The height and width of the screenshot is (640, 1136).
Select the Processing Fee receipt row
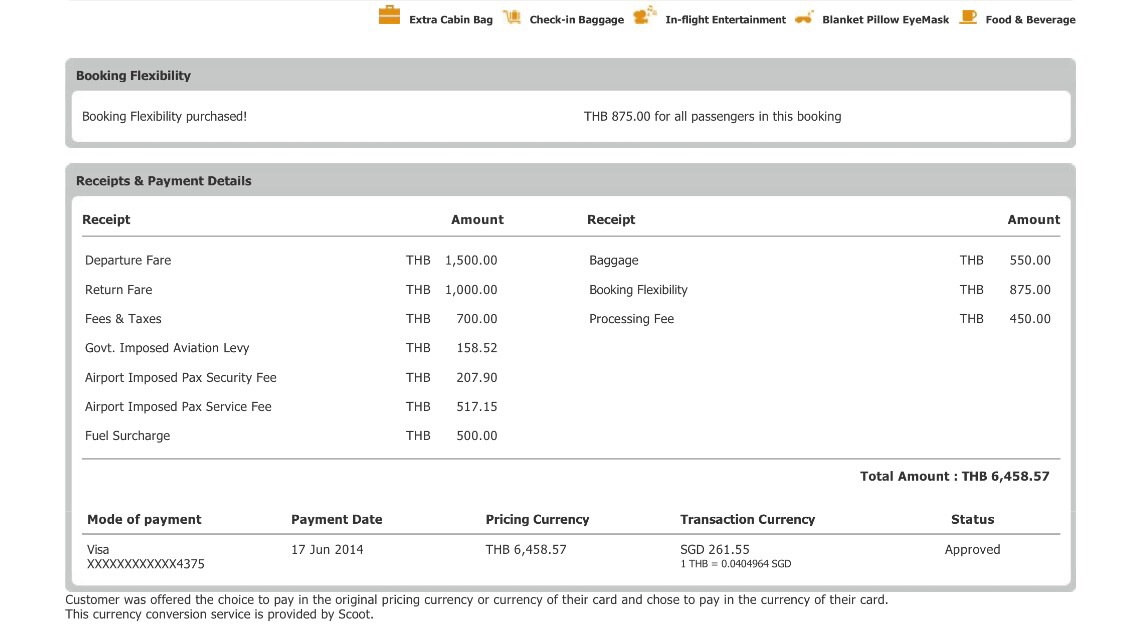[631, 319]
